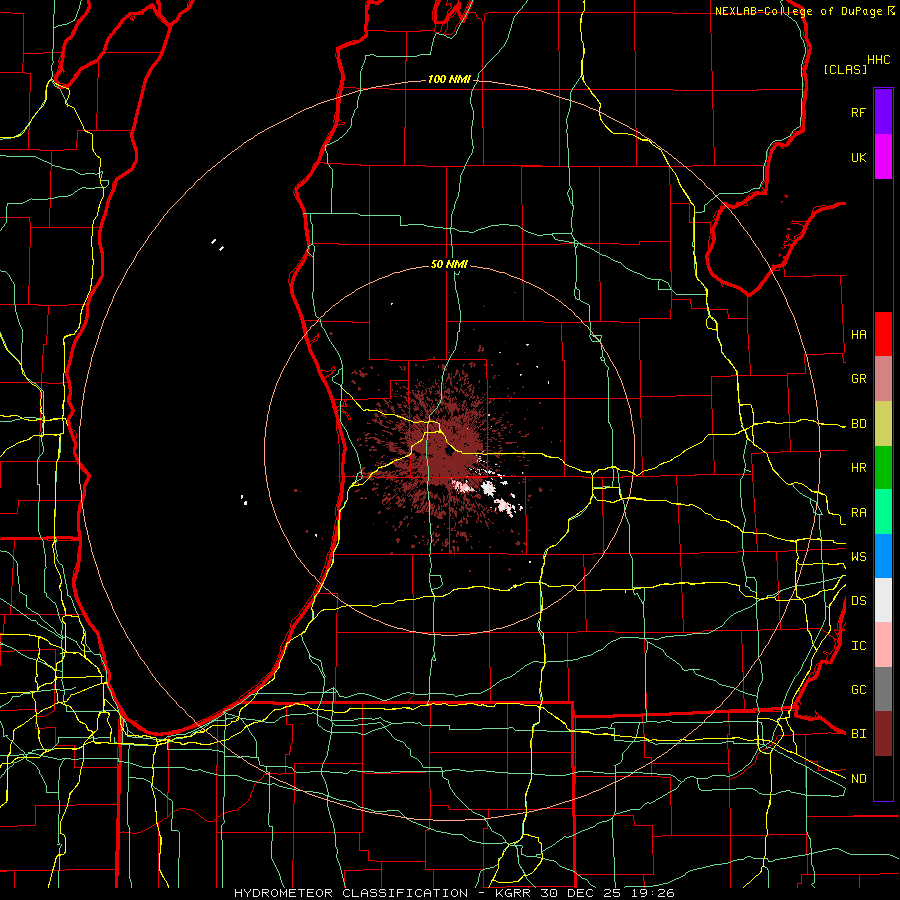Click the "GC" legend label

point(858,690)
